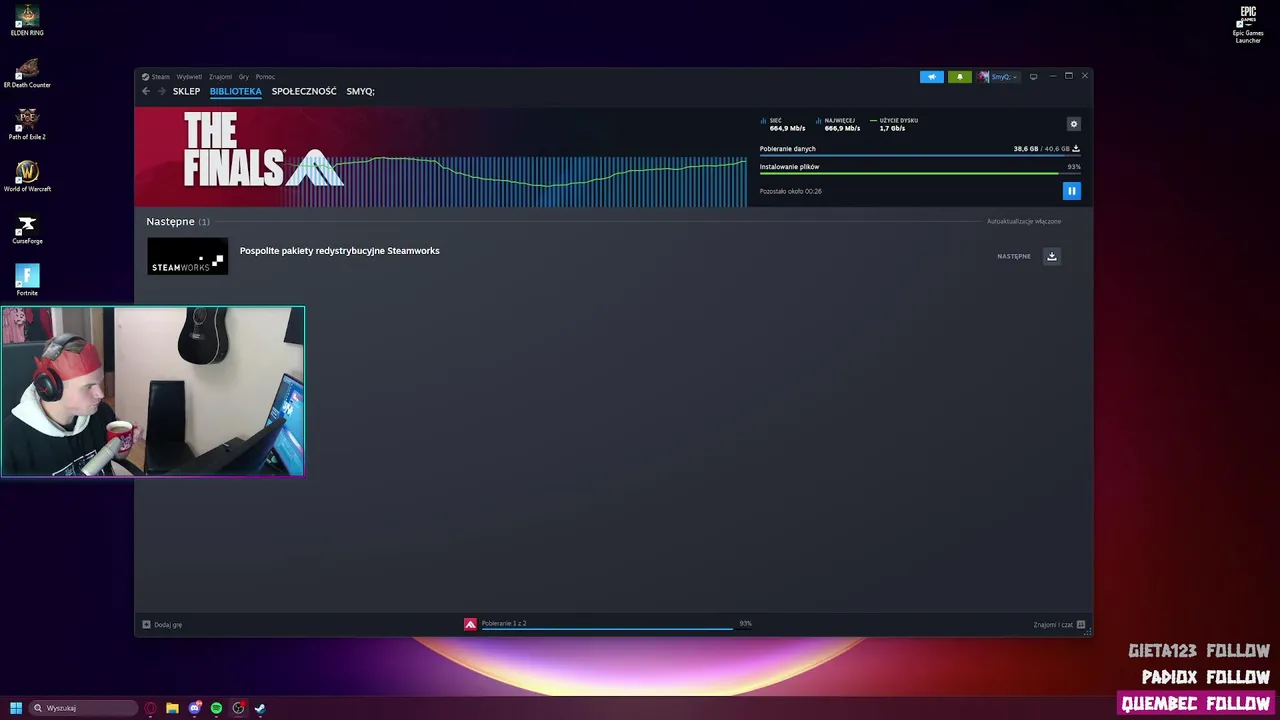Click the 'Dodaj grę' button

tap(162, 624)
